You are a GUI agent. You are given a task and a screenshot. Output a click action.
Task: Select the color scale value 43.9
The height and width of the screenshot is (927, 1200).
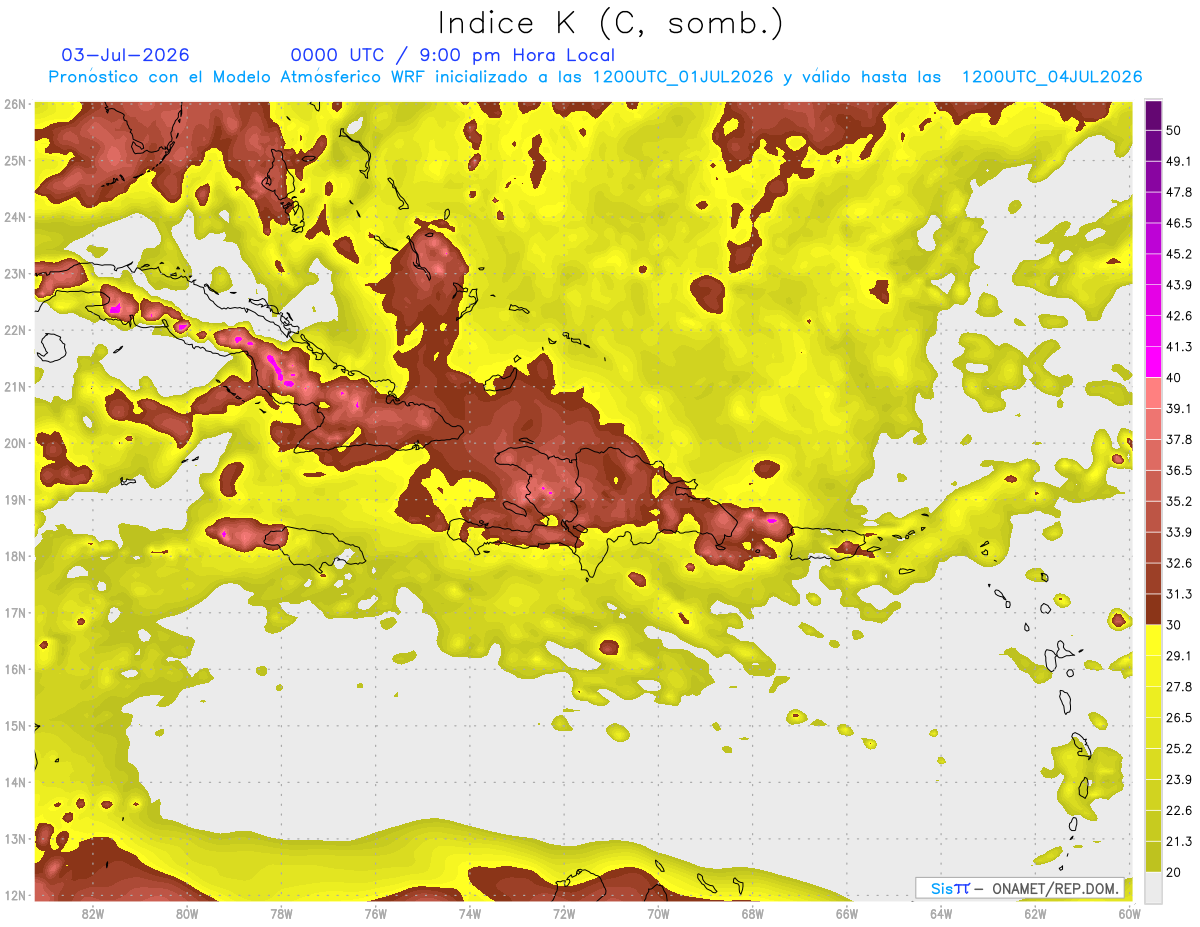[1179, 285]
